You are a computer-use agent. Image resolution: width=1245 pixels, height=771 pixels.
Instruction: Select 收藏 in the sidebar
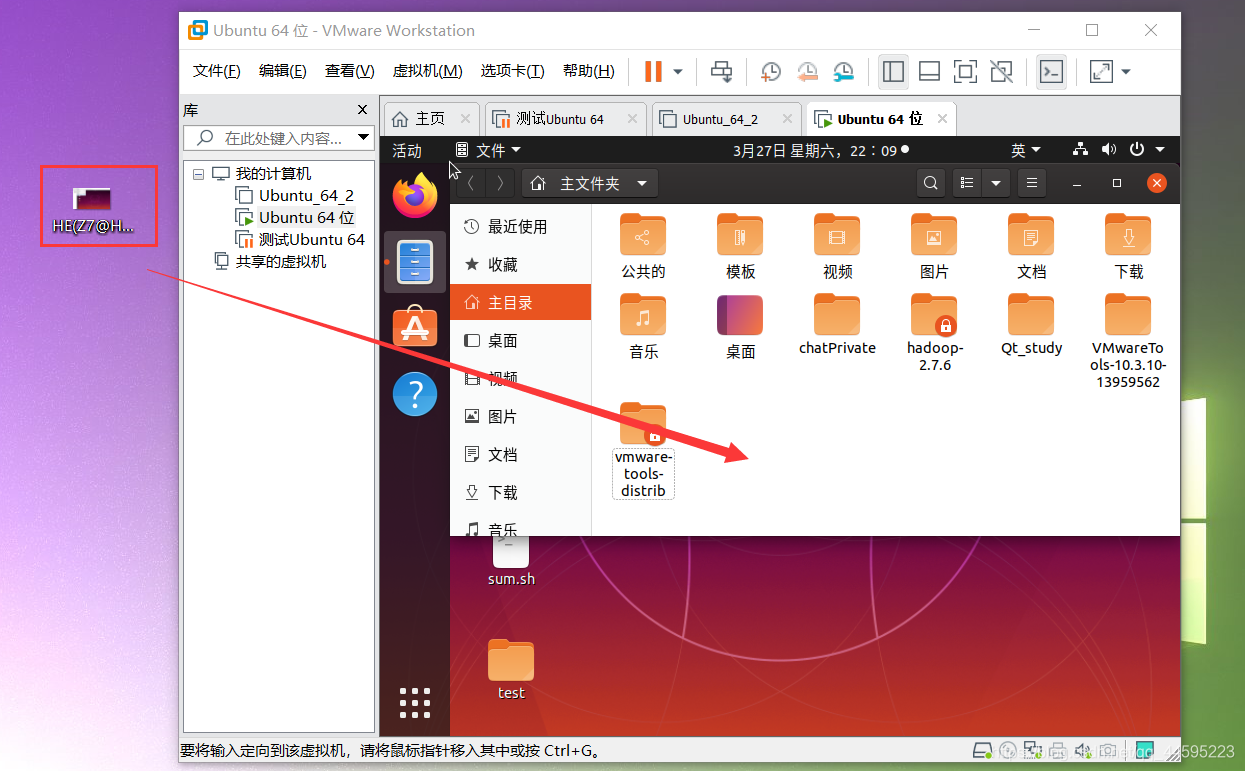coord(520,265)
